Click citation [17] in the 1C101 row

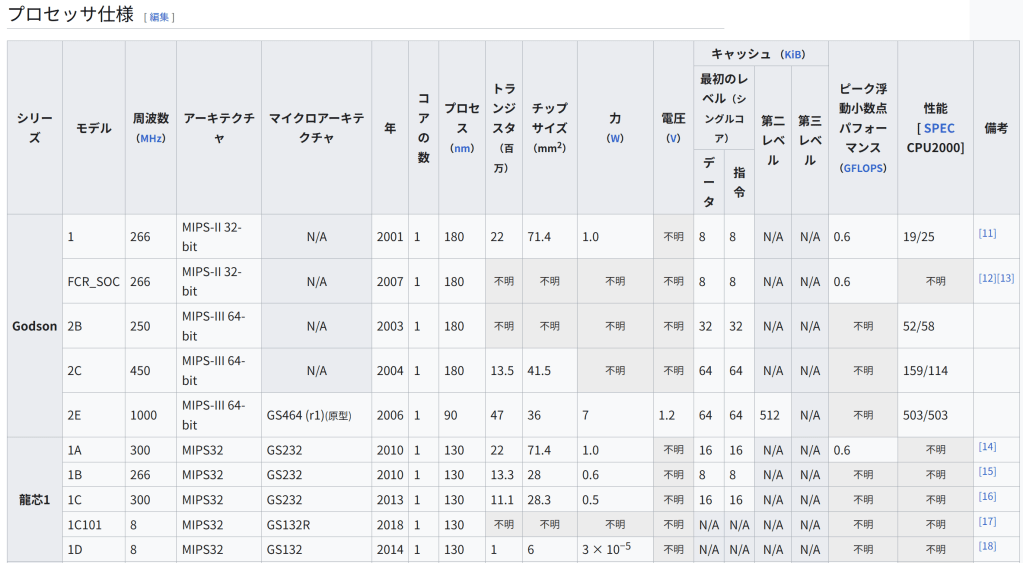(987, 521)
